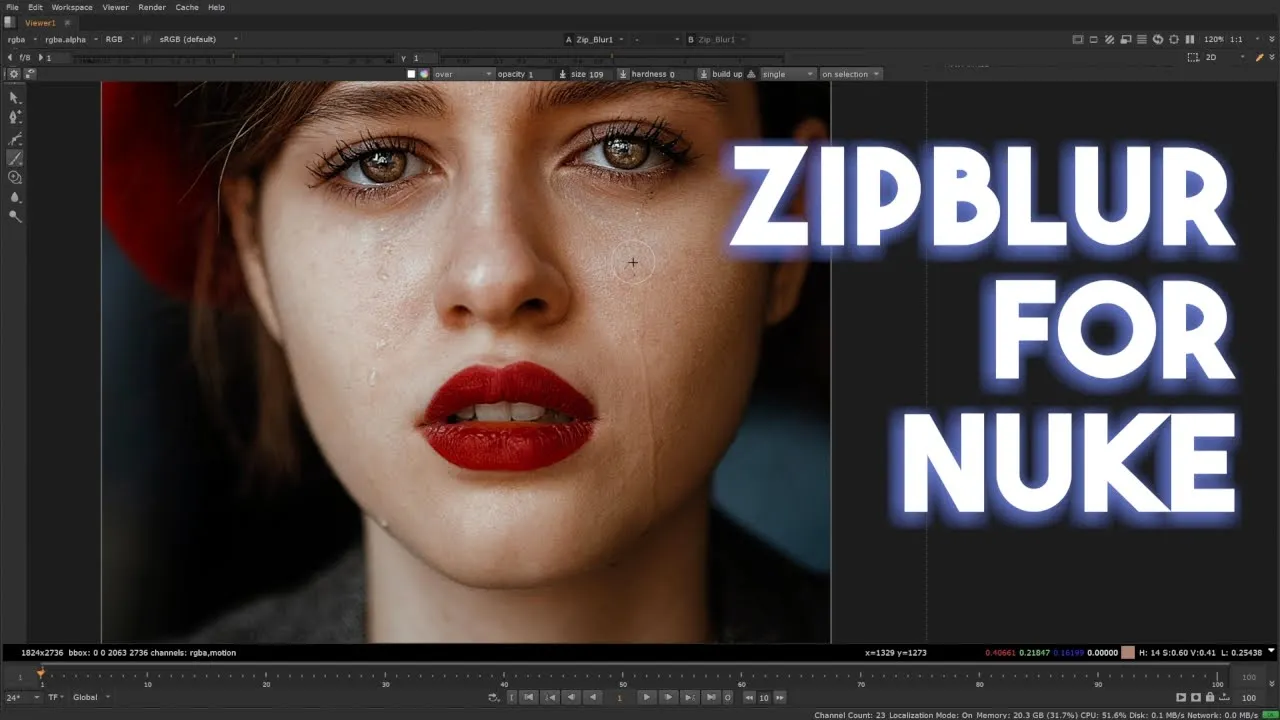
Task: Open the rgba layer dropdown
Action: pos(21,39)
